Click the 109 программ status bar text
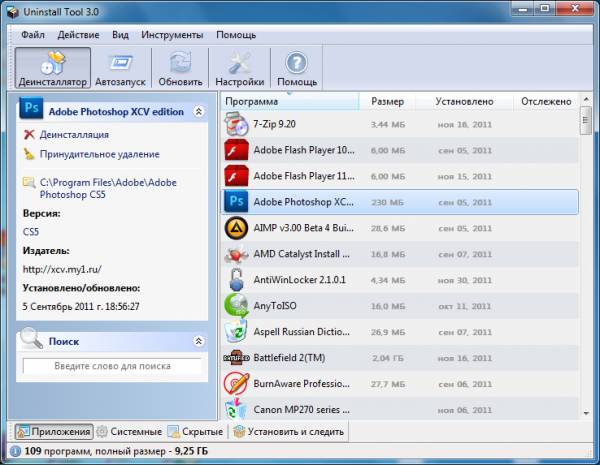The width and height of the screenshot is (600, 465). pyautogui.click(x=116, y=451)
